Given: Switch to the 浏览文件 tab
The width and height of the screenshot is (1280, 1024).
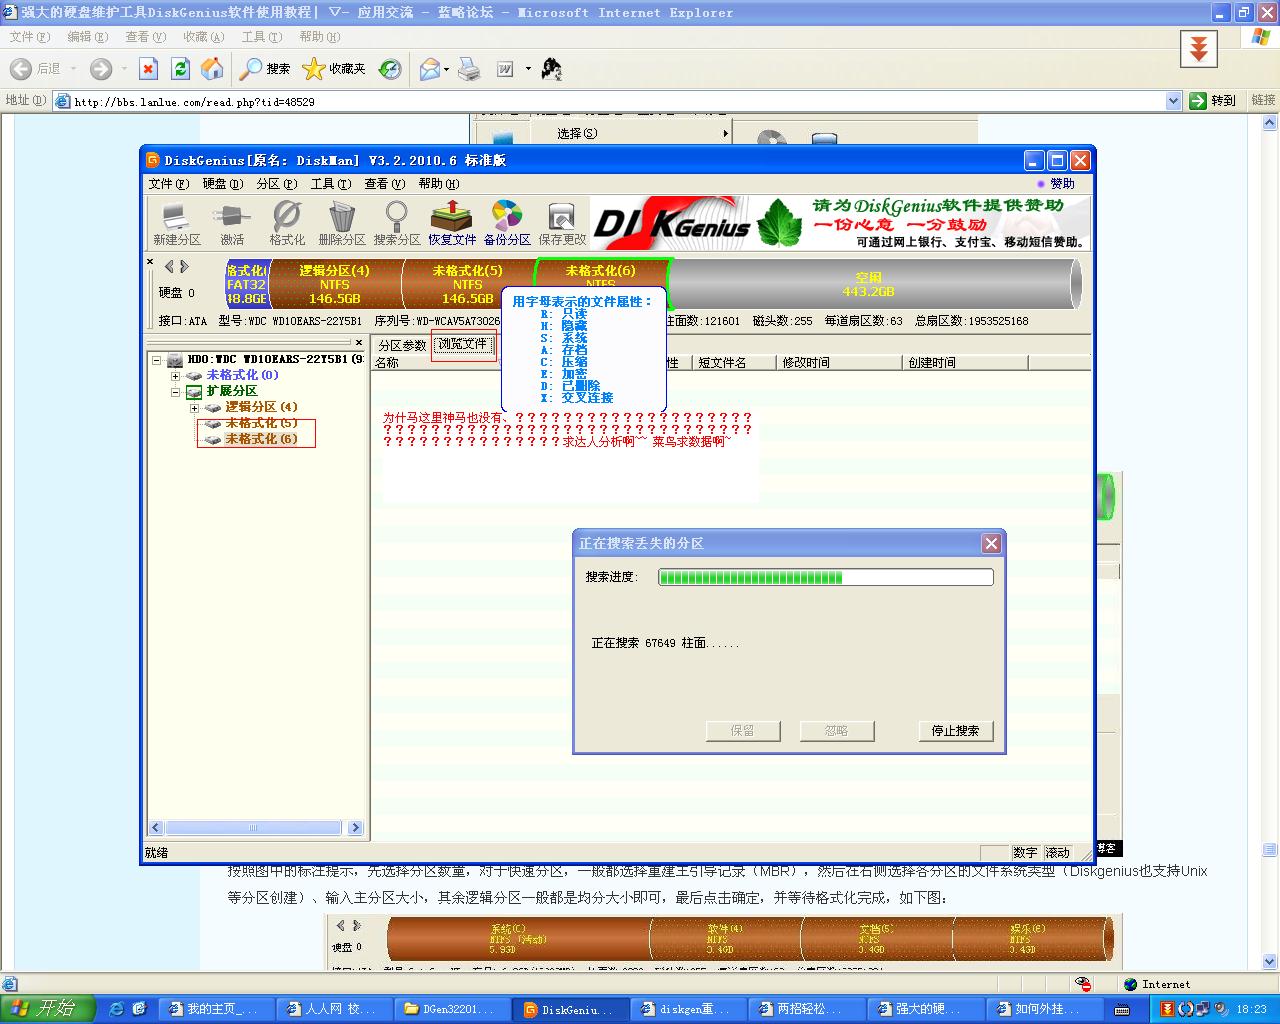Looking at the screenshot, I should click(463, 344).
